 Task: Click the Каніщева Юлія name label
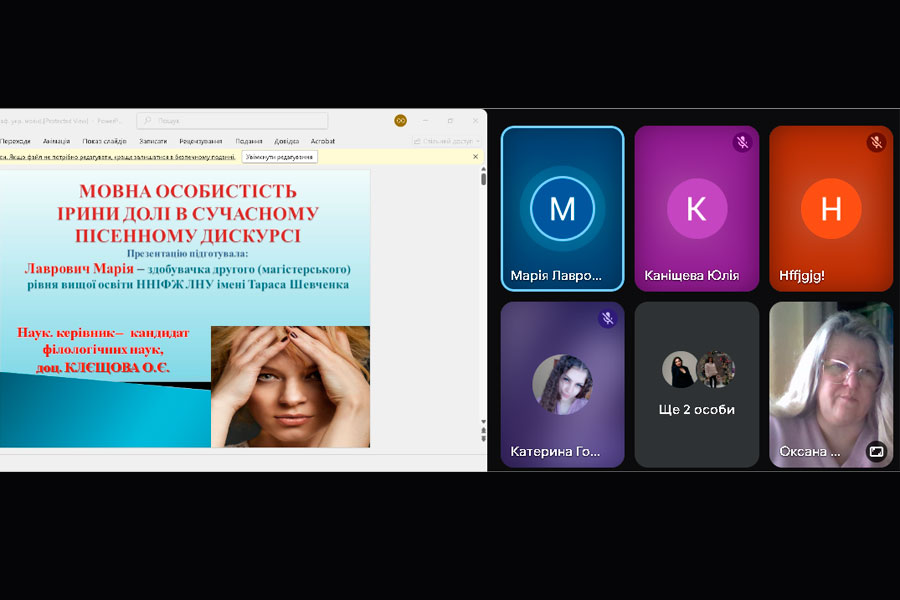(692, 276)
